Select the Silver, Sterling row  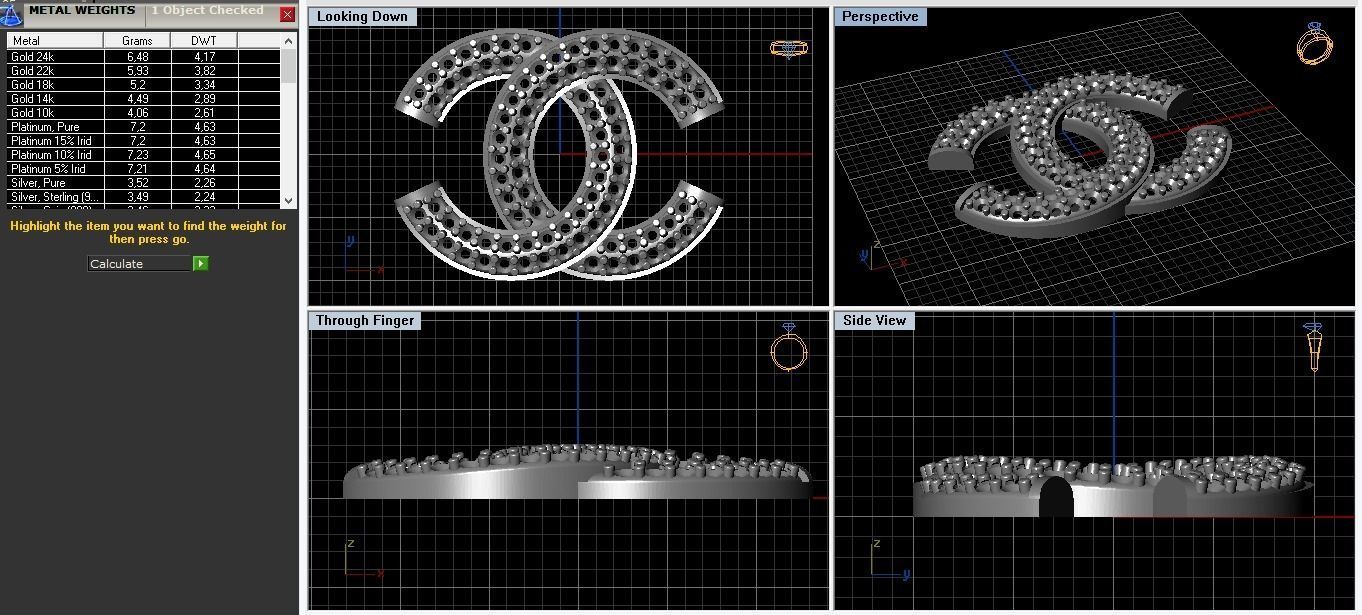pyautogui.click(x=144, y=197)
